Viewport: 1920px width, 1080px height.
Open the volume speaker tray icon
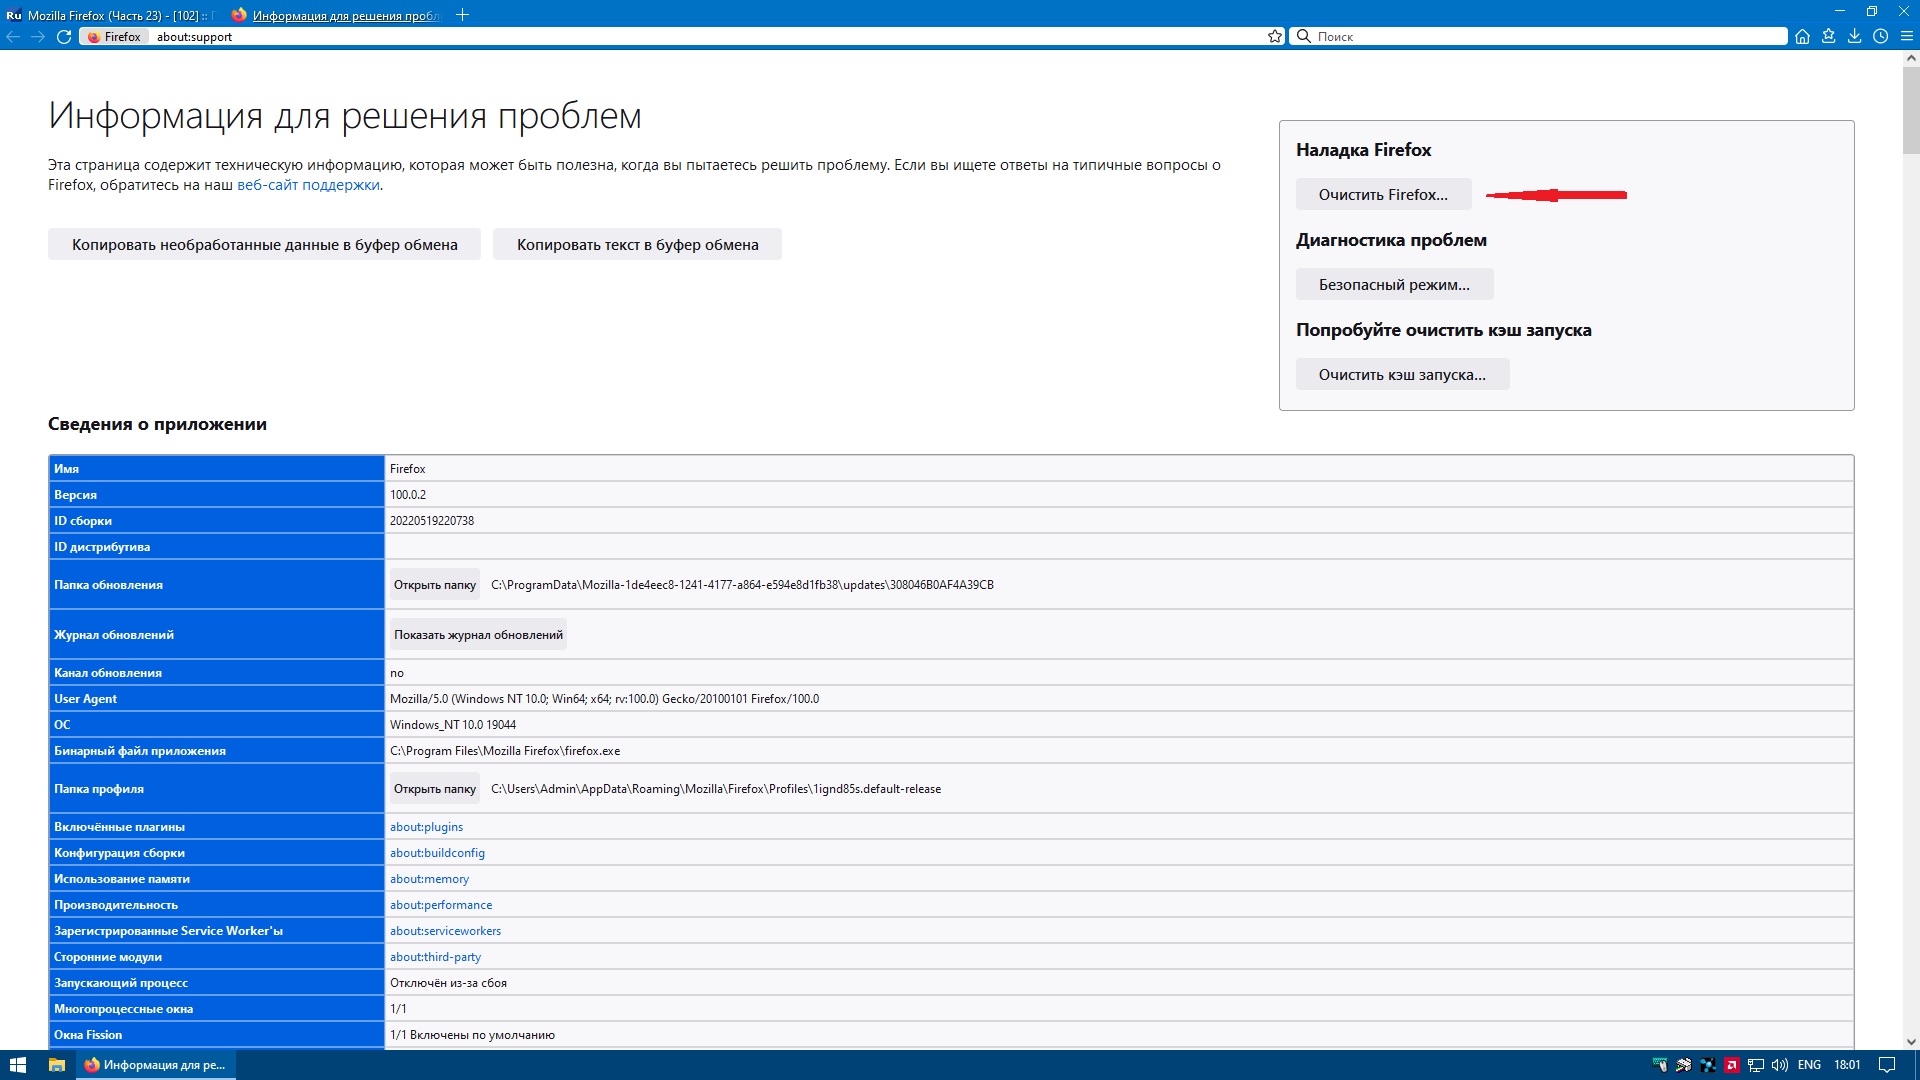[x=1780, y=1065]
